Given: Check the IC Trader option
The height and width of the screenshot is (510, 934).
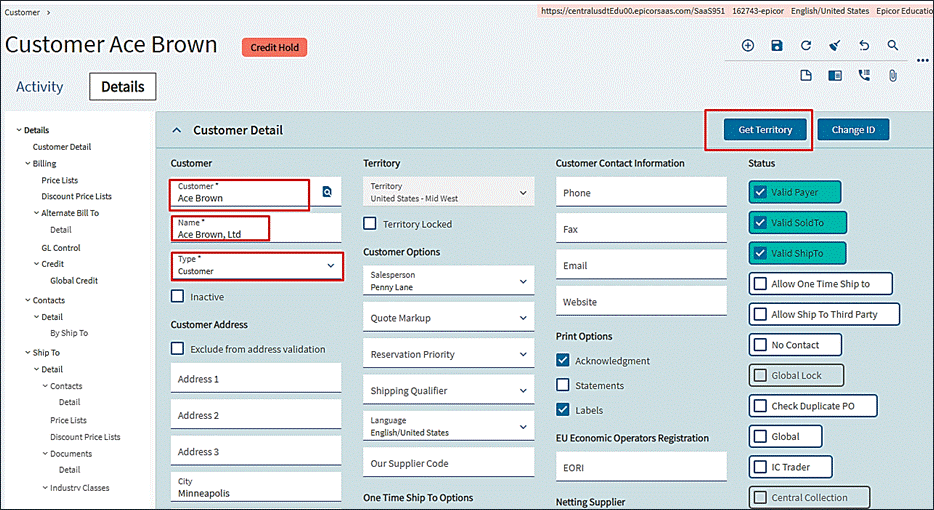Looking at the screenshot, I should point(760,467).
